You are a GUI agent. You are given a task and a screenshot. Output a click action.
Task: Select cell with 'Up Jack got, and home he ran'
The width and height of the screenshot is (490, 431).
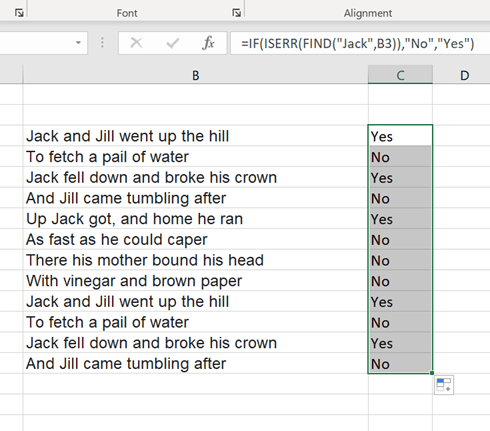196,219
